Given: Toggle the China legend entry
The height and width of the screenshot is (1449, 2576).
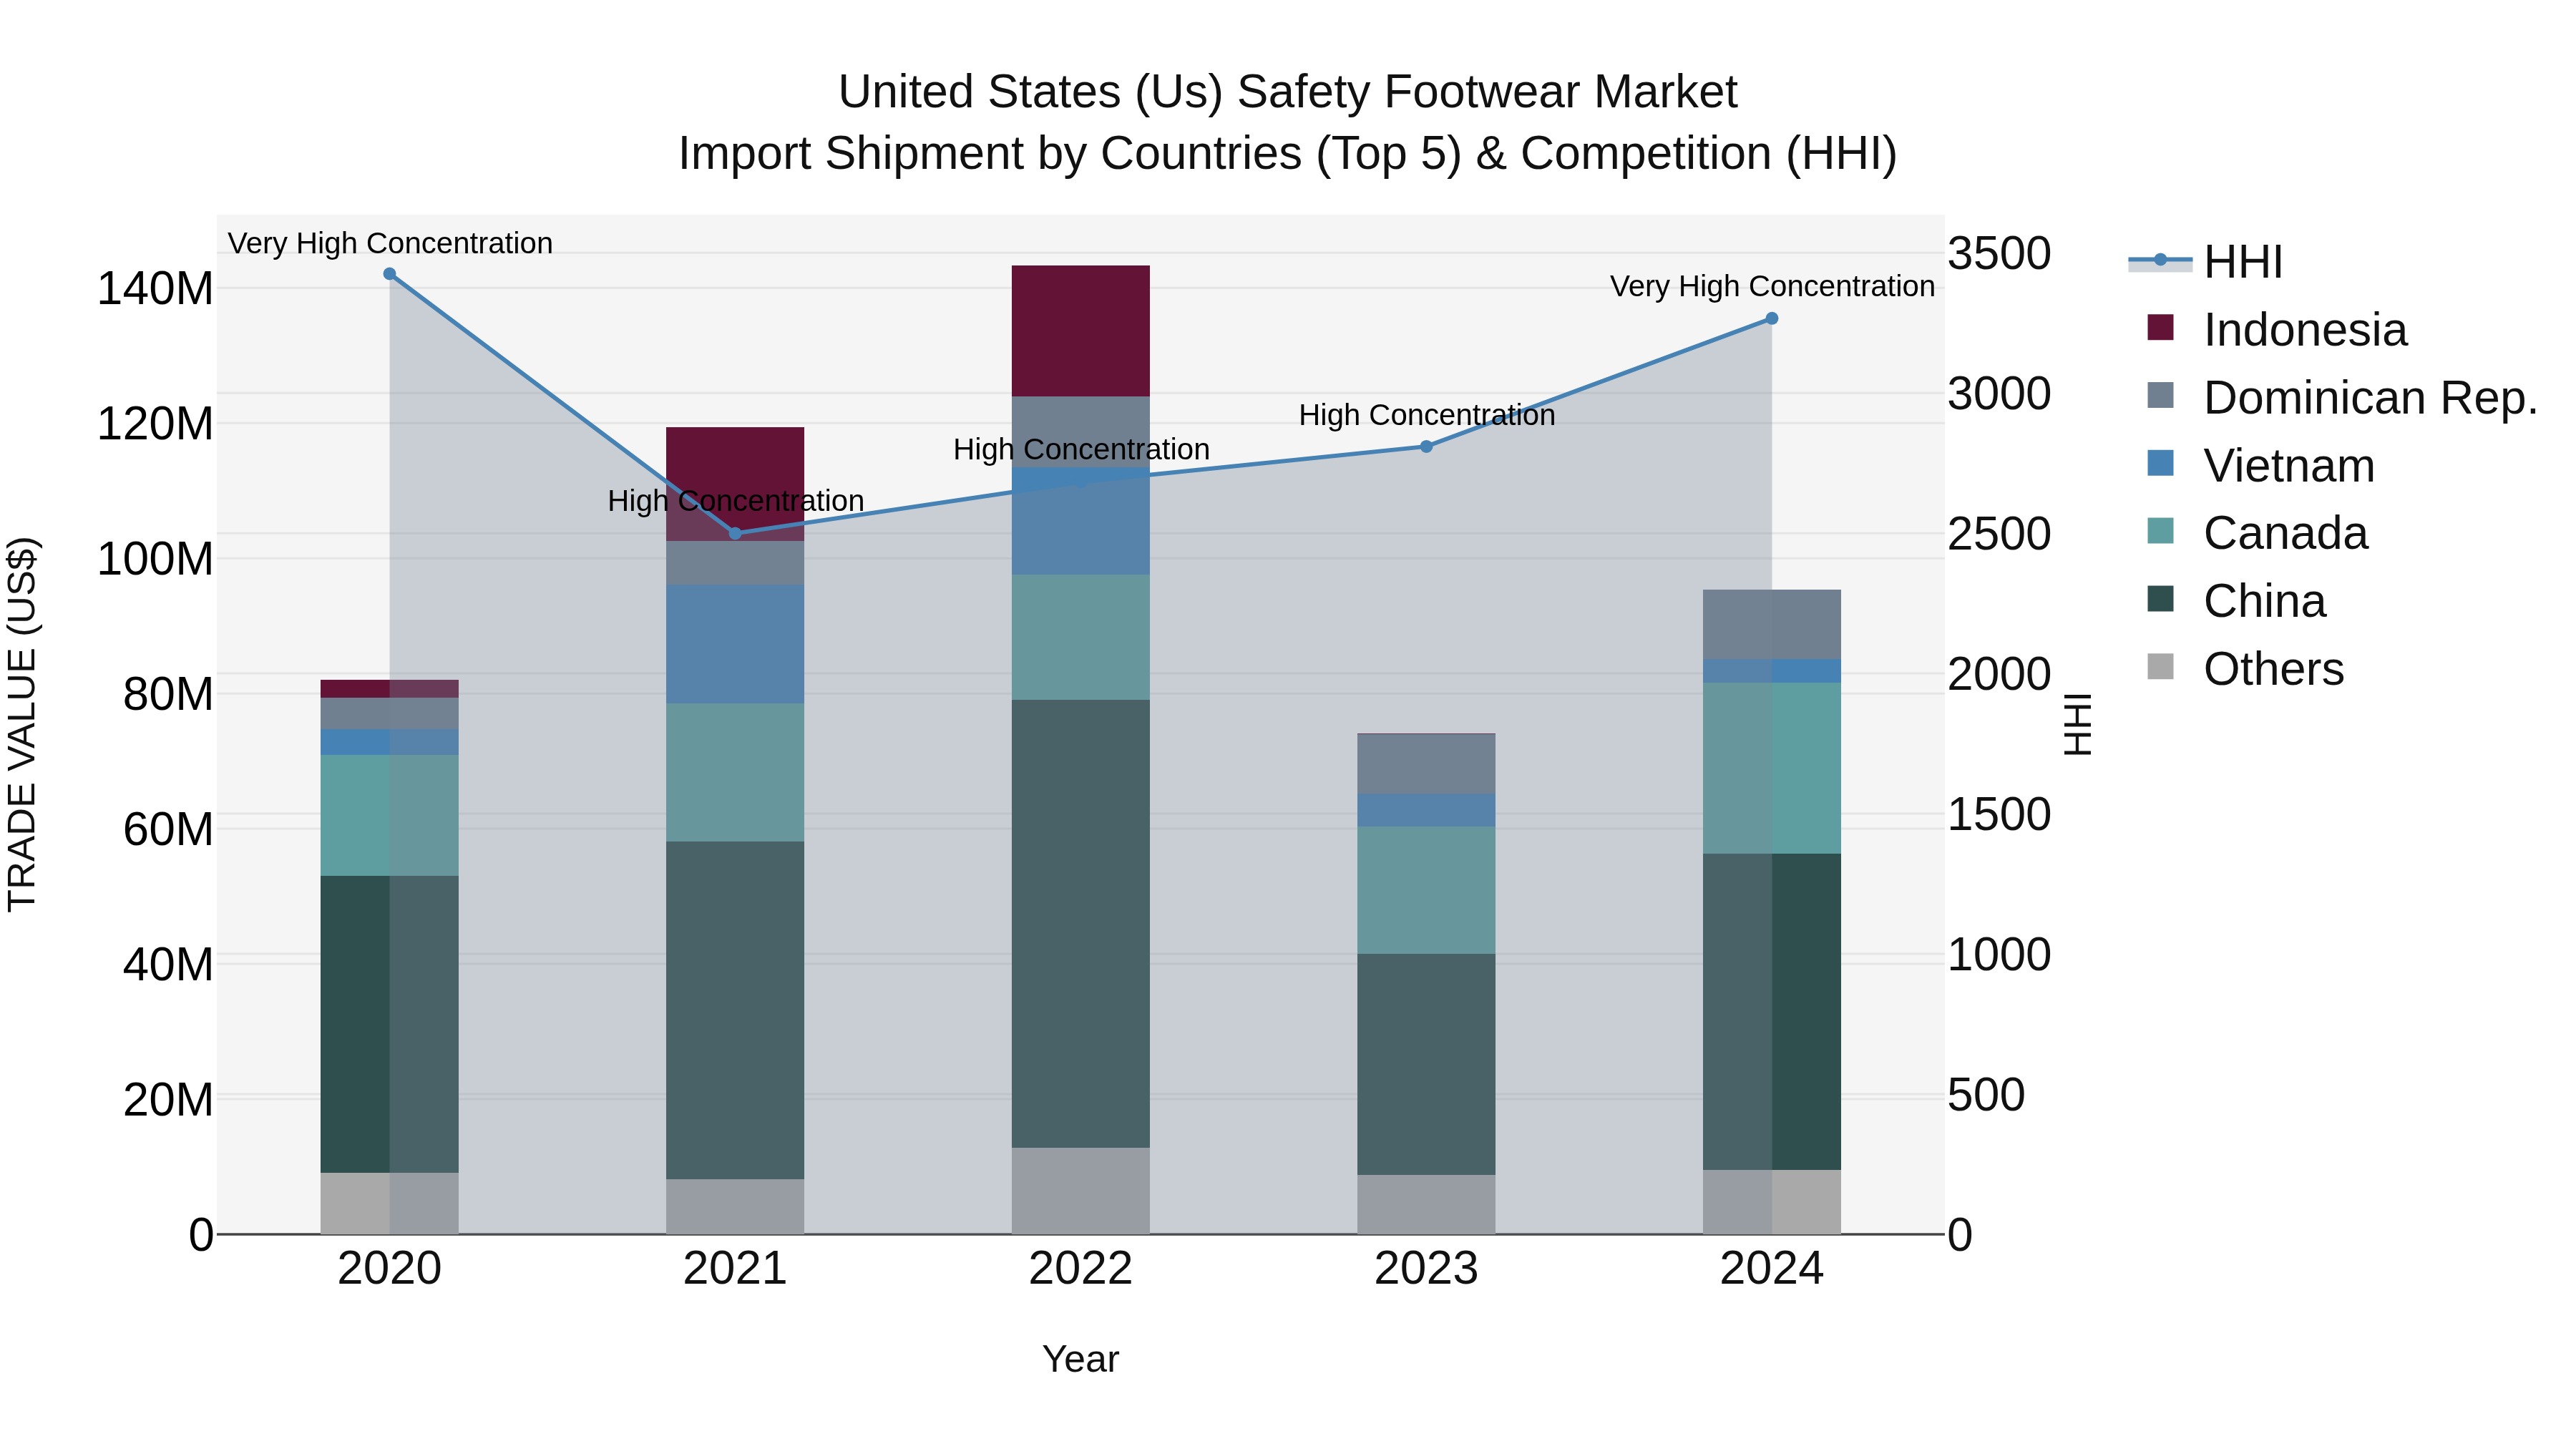Looking at the screenshot, I should pos(2236,601).
